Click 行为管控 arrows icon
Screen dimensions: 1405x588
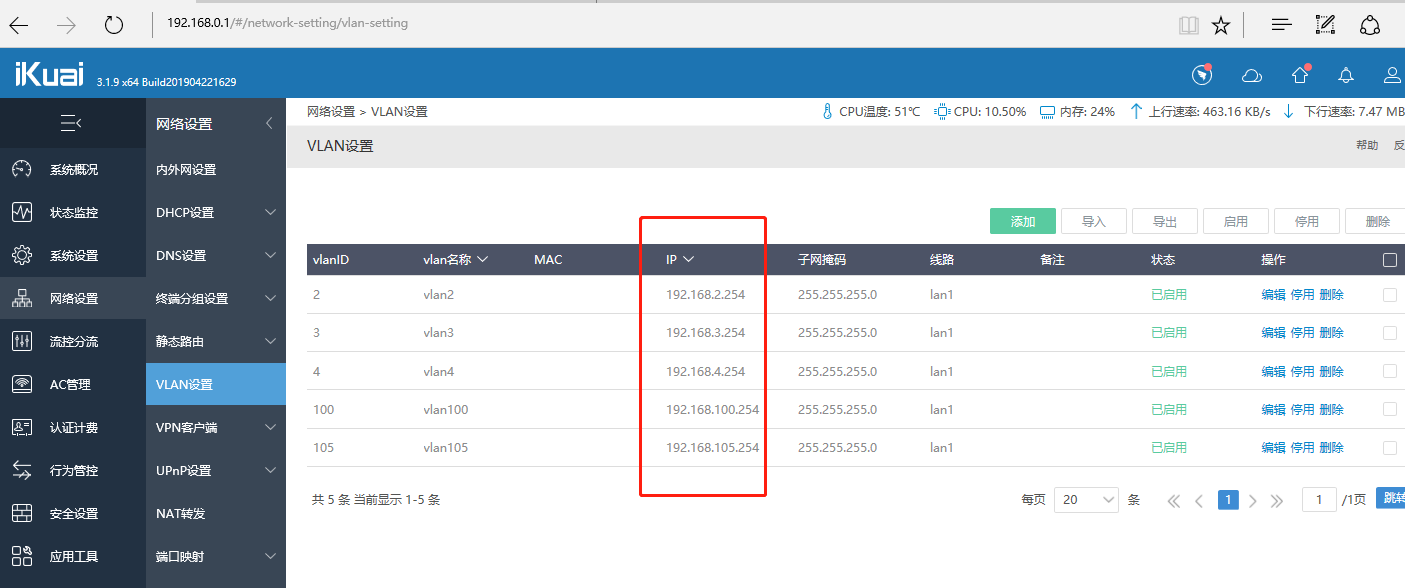pyautogui.click(x=22, y=470)
